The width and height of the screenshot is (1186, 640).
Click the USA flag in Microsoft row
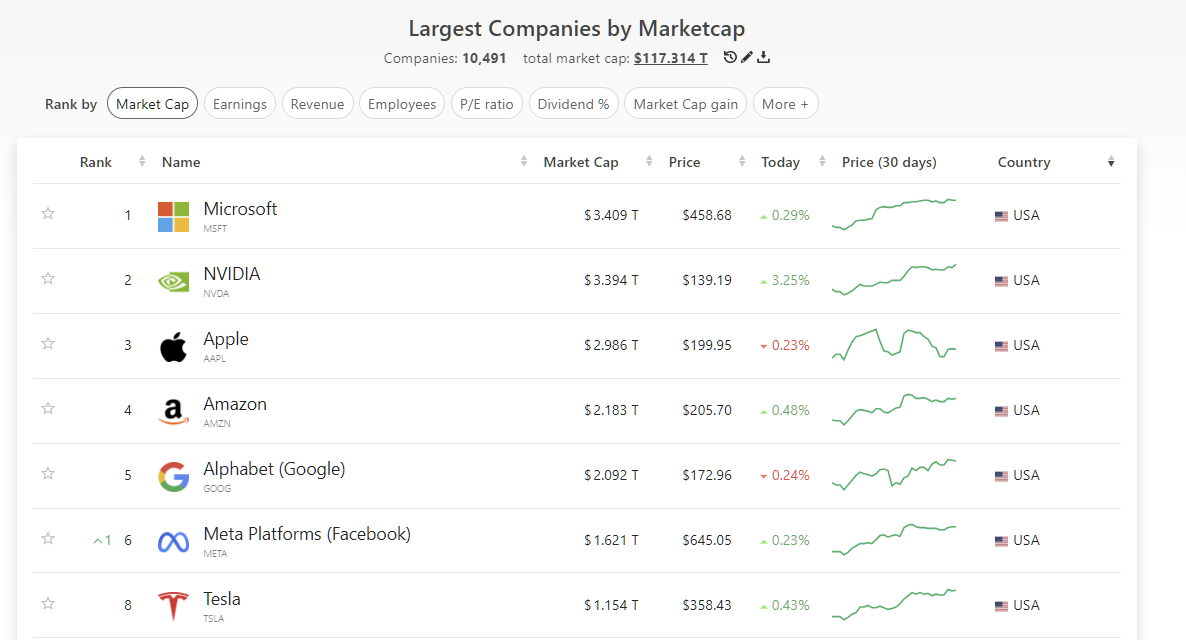click(1001, 216)
